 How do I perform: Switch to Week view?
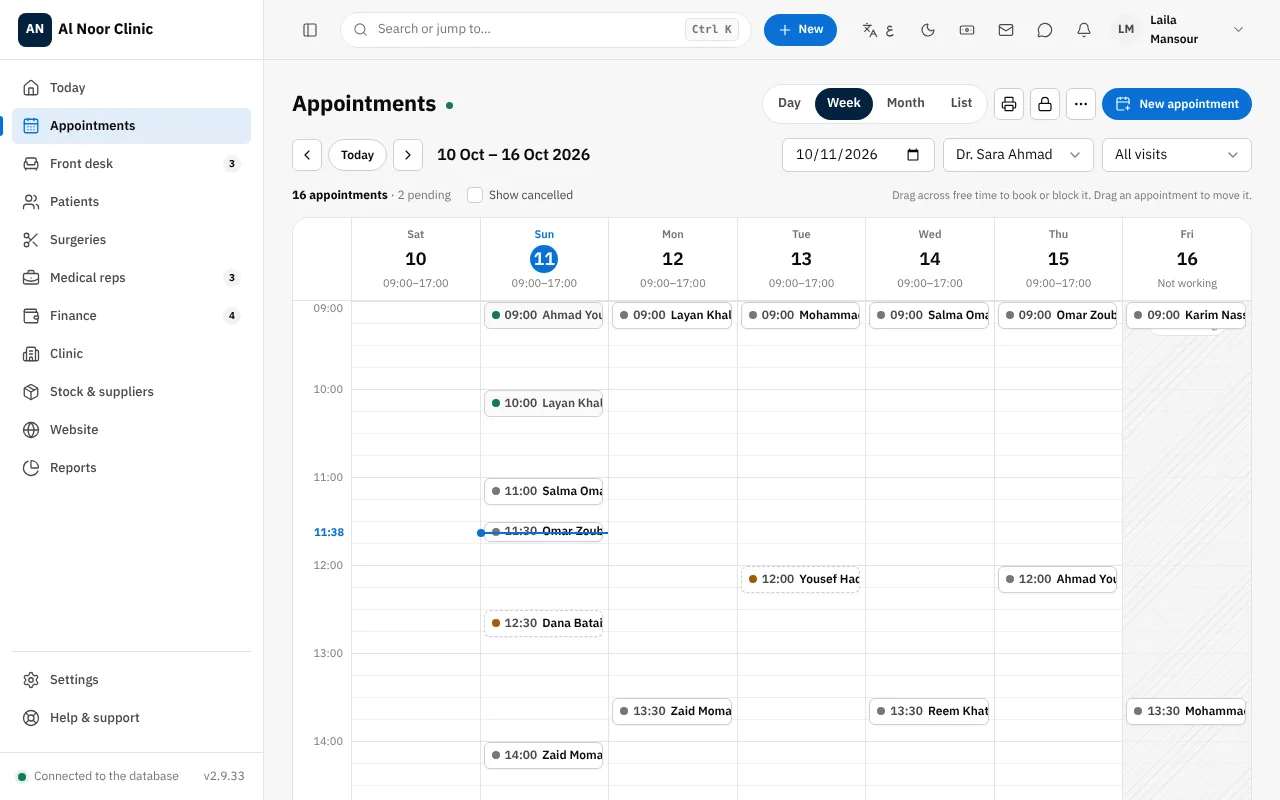(844, 103)
